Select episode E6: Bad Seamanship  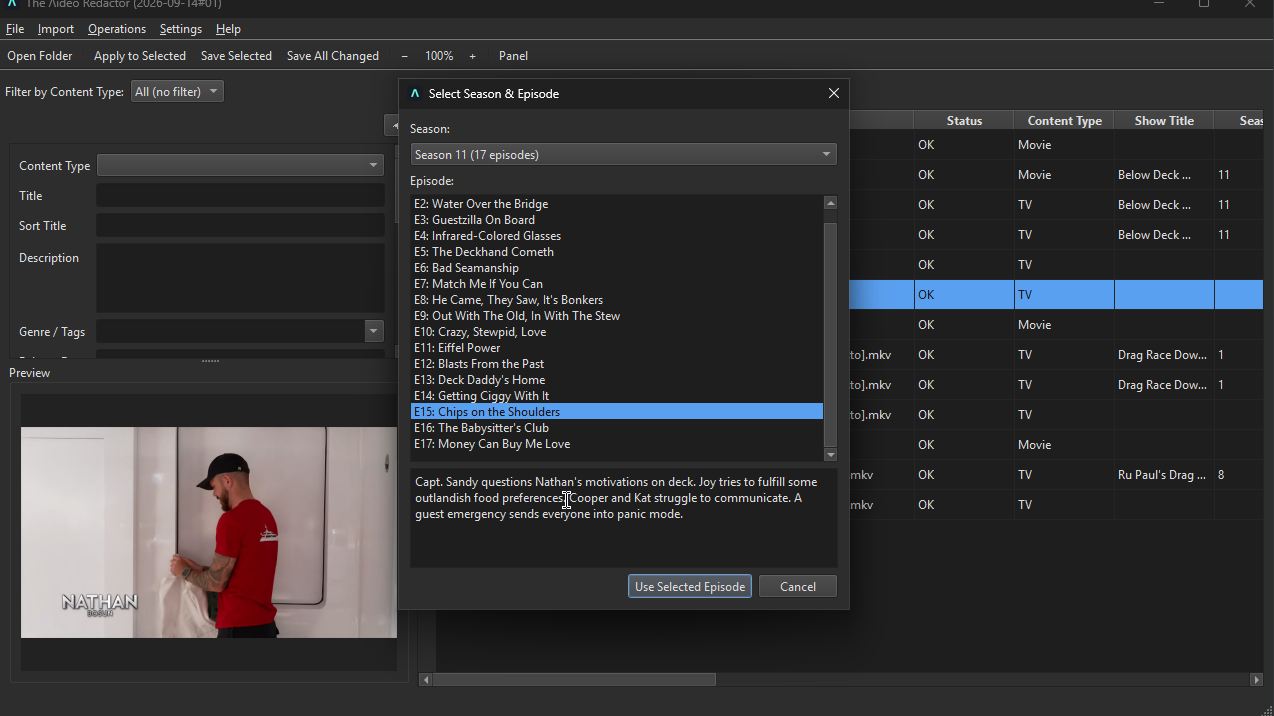pos(616,268)
